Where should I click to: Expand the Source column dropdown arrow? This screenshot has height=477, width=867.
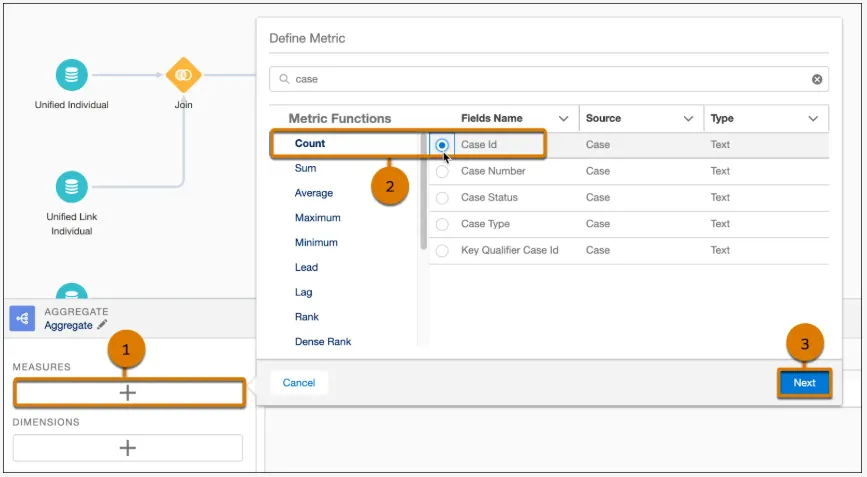point(688,119)
